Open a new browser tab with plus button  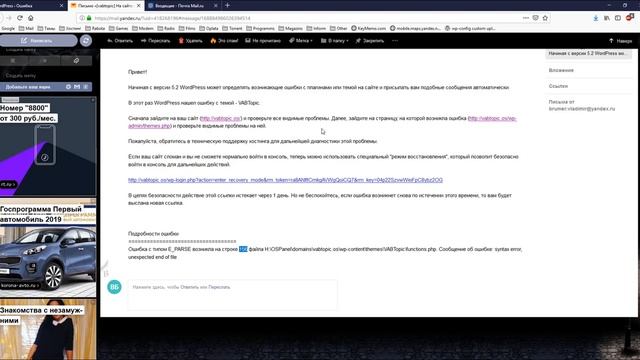pyautogui.click(x=227, y=5)
